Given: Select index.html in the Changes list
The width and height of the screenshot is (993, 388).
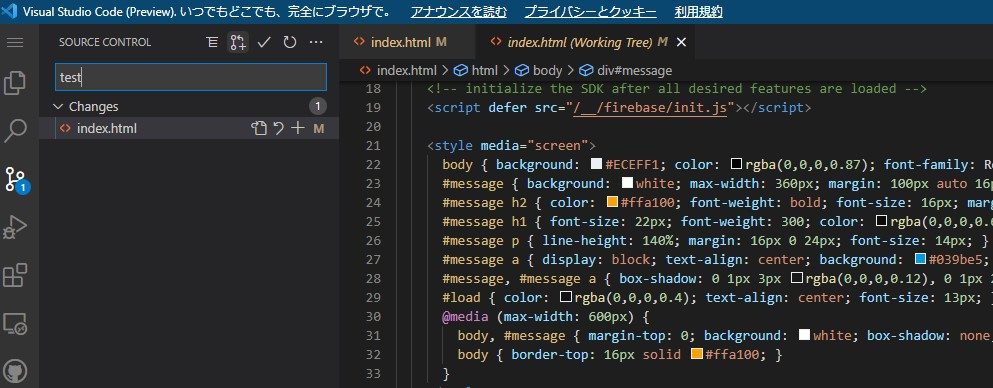Looking at the screenshot, I should 106,128.
